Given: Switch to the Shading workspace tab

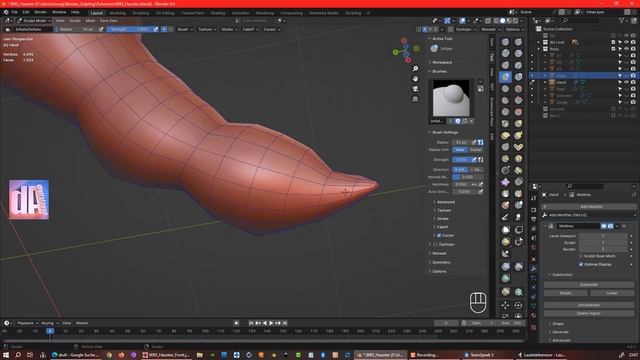Looking at the screenshot, I should (x=218, y=13).
